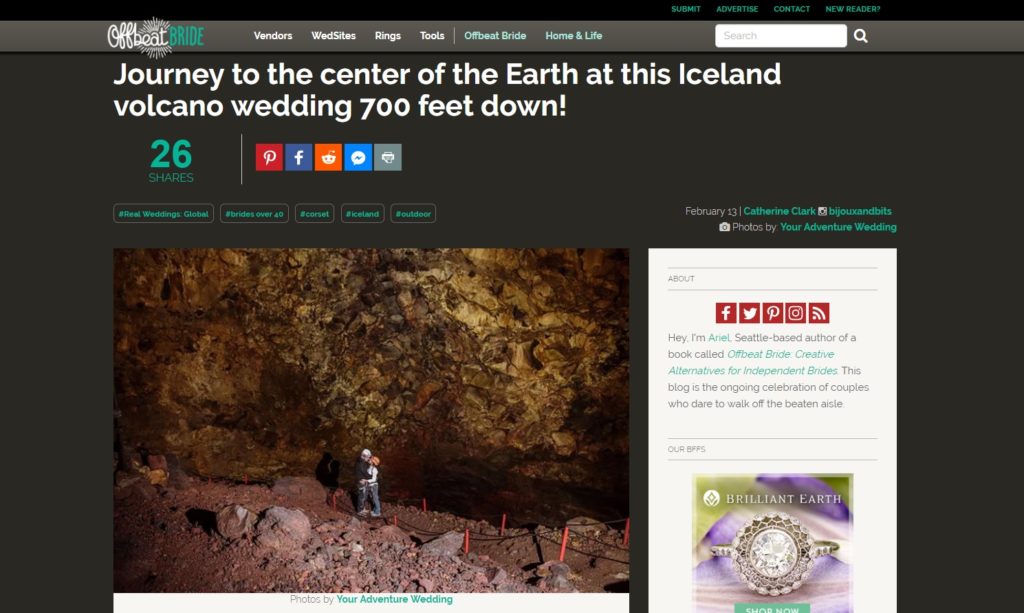Click the #iceland tag

[362, 213]
